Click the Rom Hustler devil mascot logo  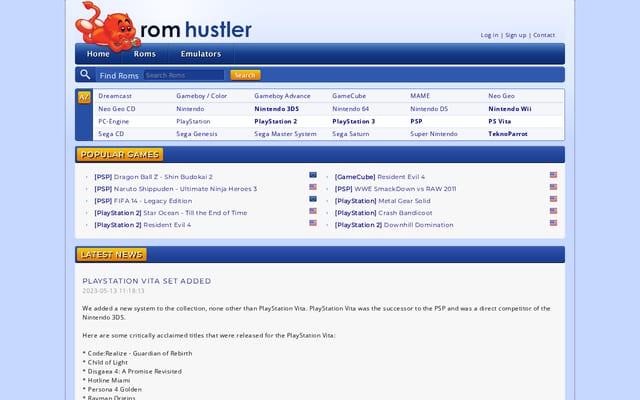click(108, 27)
